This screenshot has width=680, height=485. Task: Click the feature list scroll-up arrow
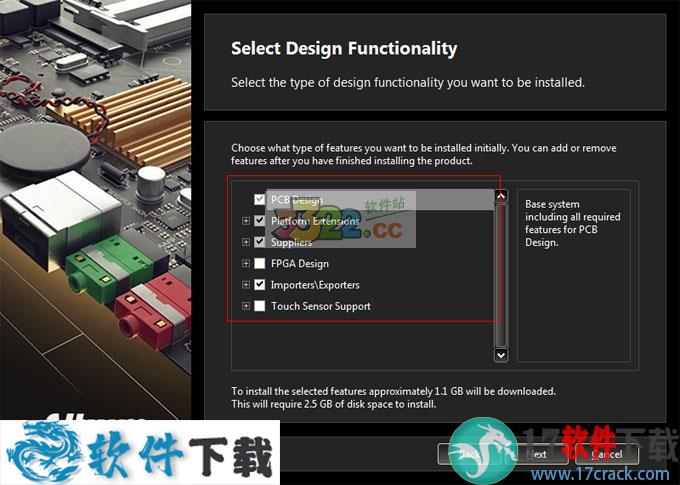(x=502, y=198)
